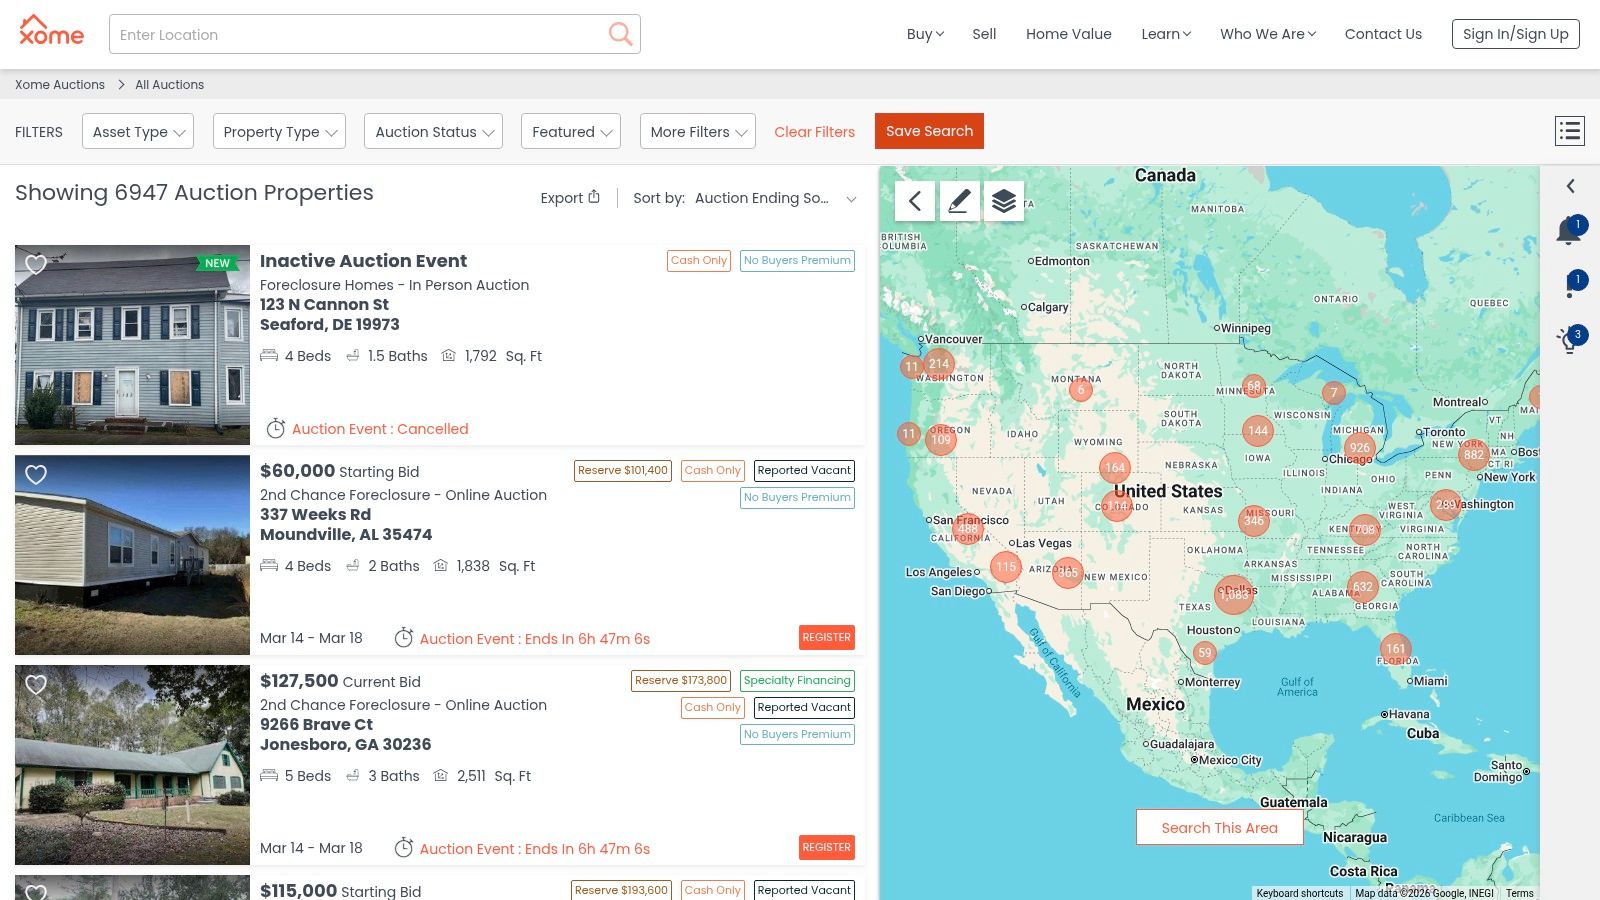The height and width of the screenshot is (900, 1600).
Task: Register for the 9266 Brave Ct auction
Action: point(827,847)
